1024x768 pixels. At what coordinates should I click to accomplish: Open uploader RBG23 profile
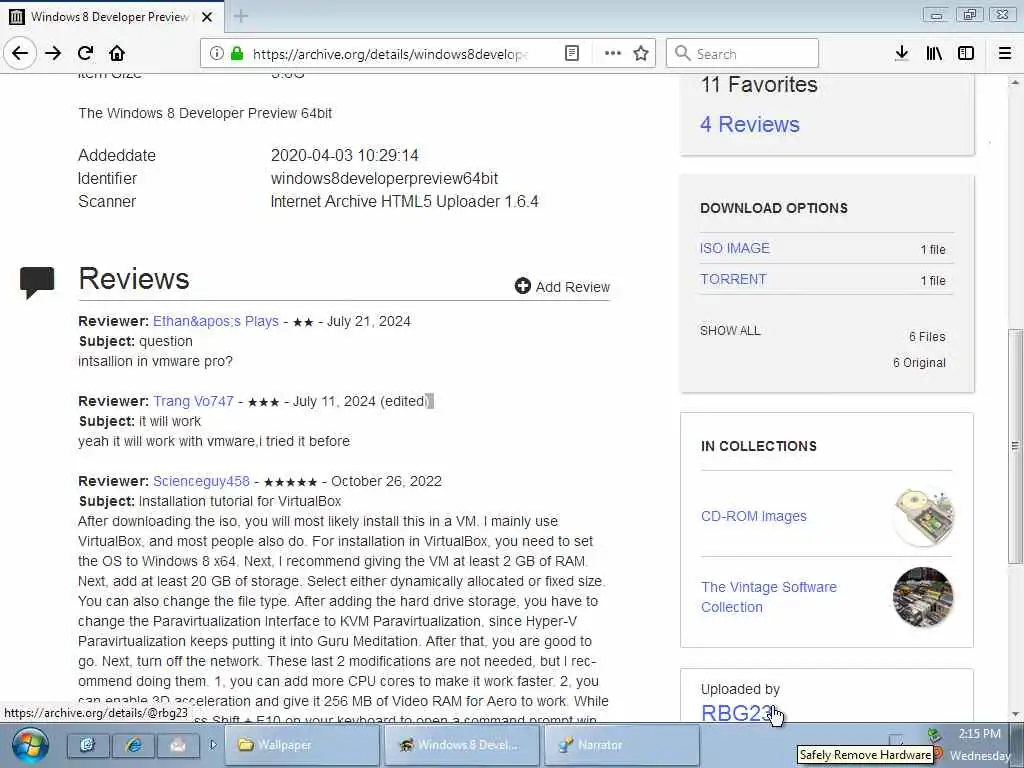point(737,712)
